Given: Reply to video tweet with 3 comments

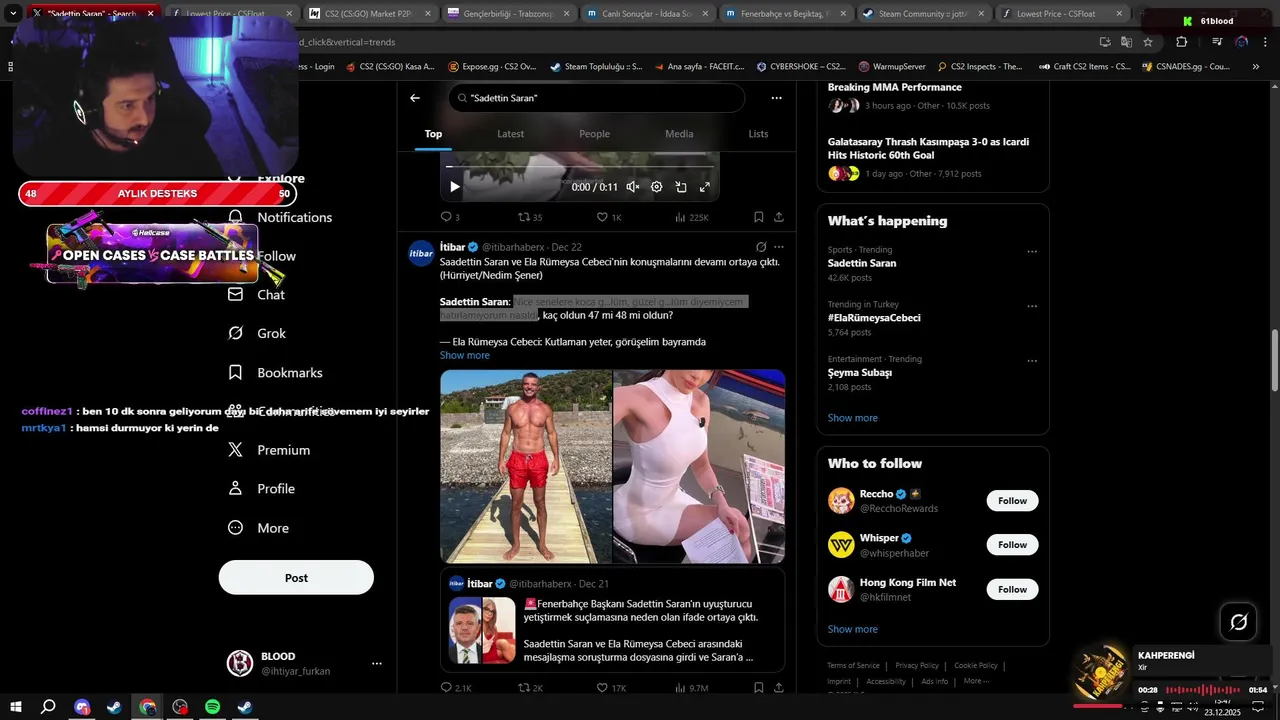Looking at the screenshot, I should tap(450, 217).
